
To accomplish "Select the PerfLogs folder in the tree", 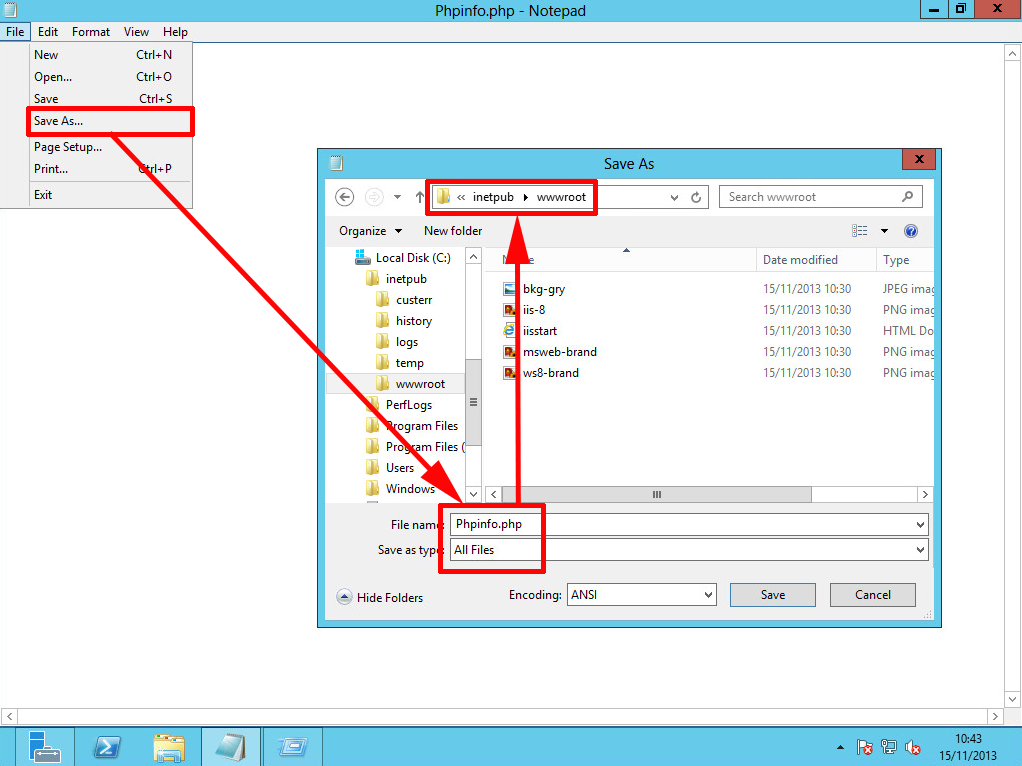I will (399, 405).
